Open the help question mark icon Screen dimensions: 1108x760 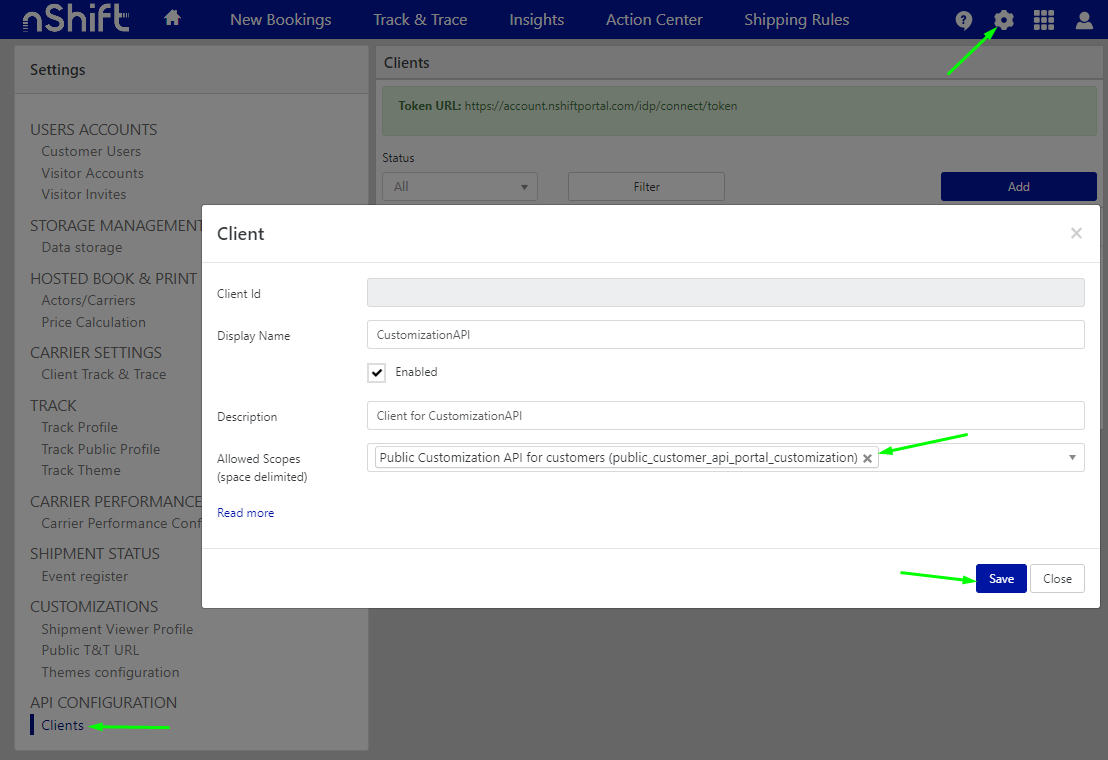(963, 20)
